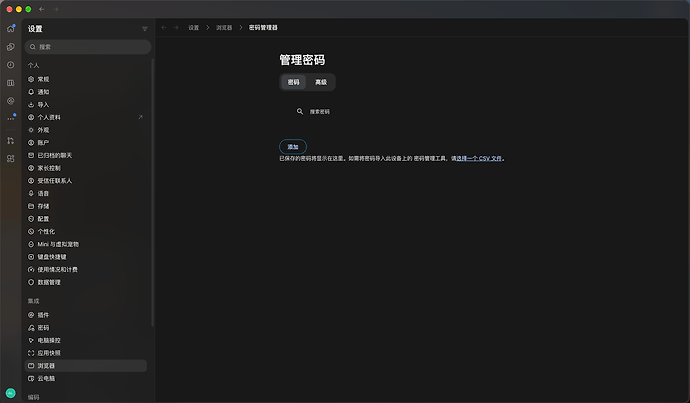Open the home icon in left rail

coord(11,29)
